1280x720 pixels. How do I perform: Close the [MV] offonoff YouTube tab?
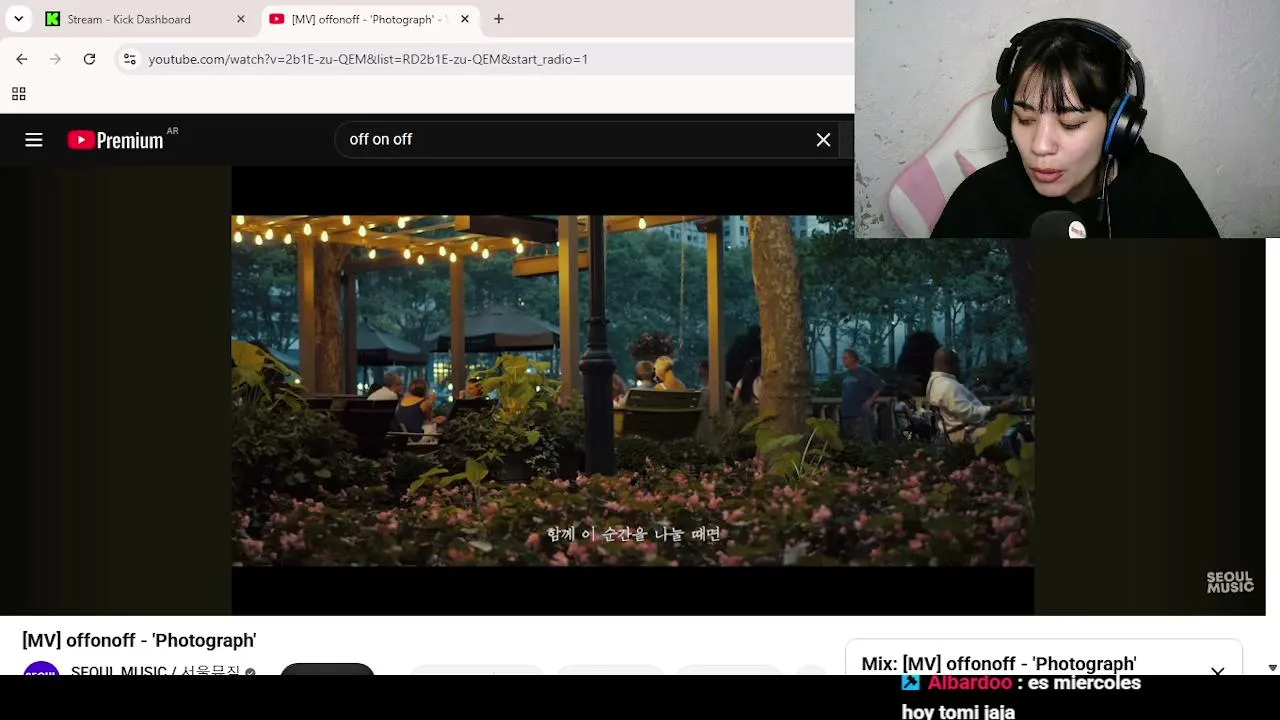pos(464,19)
